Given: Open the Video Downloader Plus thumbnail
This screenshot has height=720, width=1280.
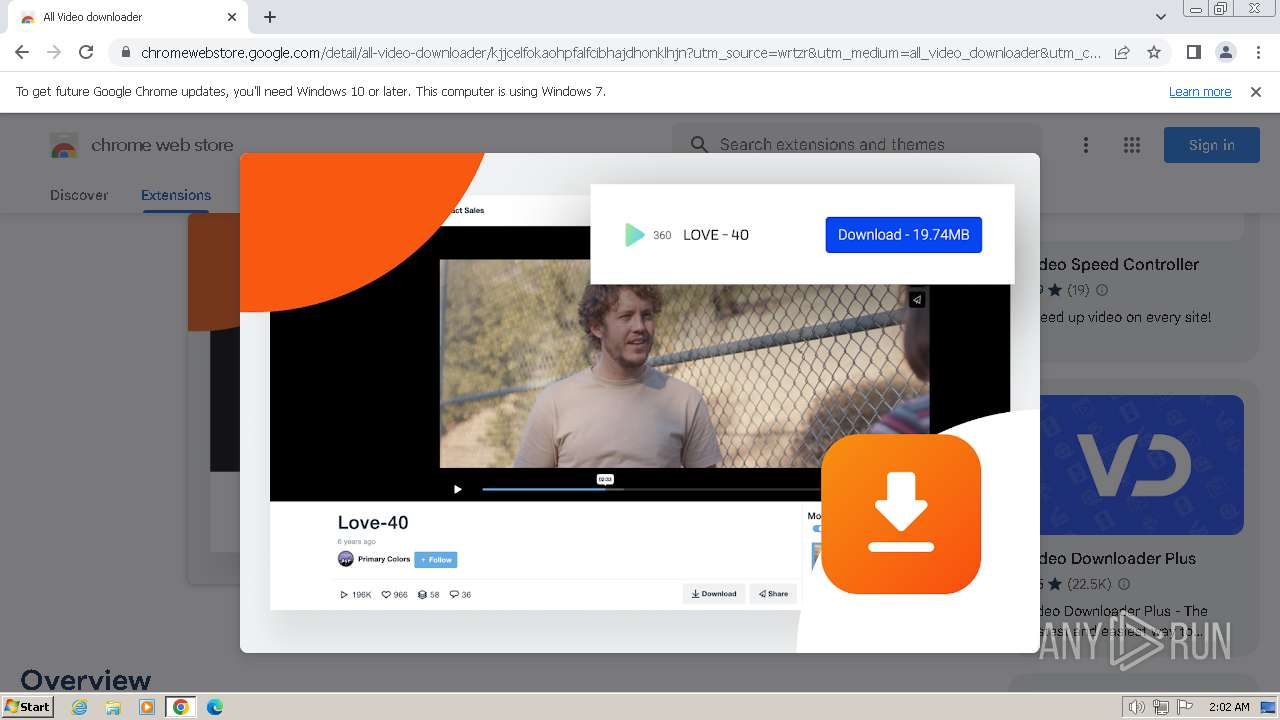Looking at the screenshot, I should tap(1142, 465).
